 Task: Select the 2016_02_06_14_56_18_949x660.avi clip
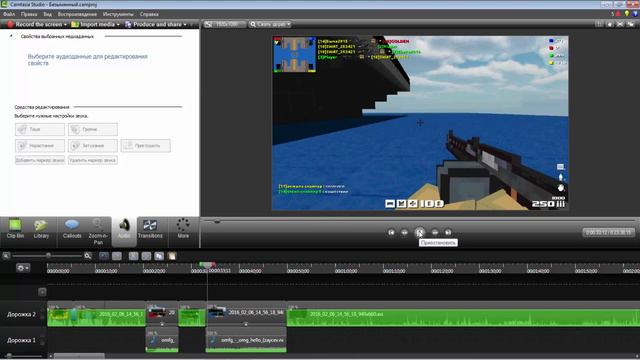click(464, 314)
